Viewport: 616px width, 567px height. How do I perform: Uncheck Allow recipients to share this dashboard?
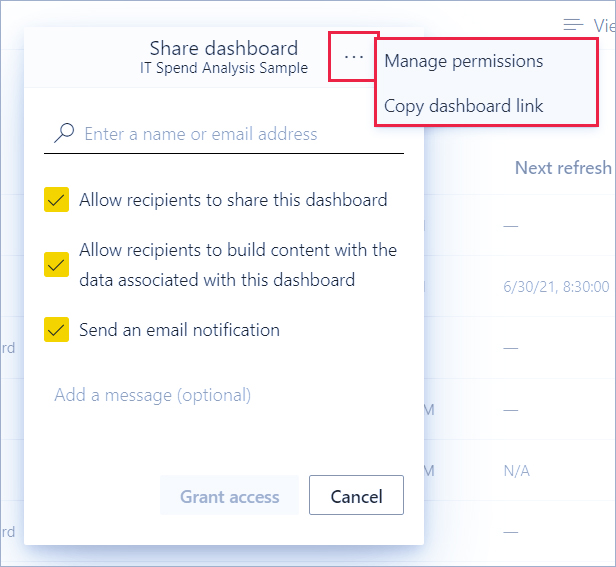[57, 200]
